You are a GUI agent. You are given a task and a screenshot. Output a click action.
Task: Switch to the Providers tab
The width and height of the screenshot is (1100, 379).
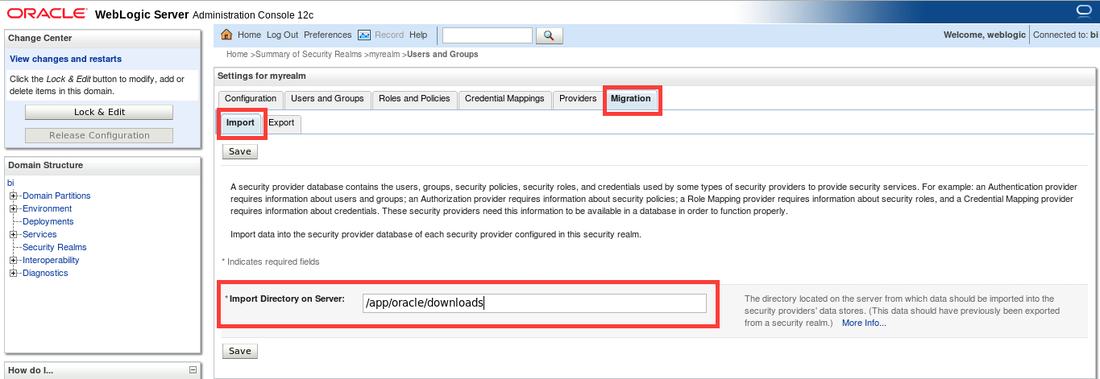pyautogui.click(x=577, y=99)
